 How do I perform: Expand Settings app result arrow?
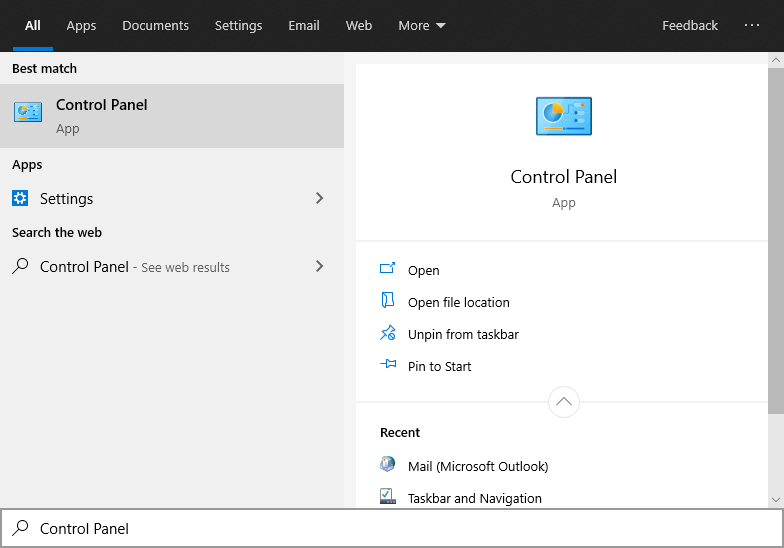tap(320, 198)
